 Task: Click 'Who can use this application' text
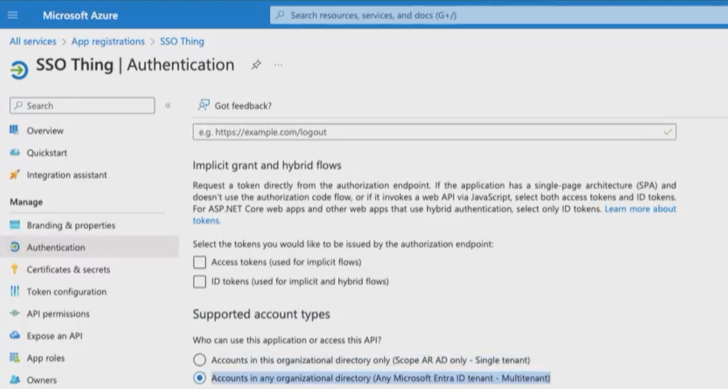[x=287, y=340]
